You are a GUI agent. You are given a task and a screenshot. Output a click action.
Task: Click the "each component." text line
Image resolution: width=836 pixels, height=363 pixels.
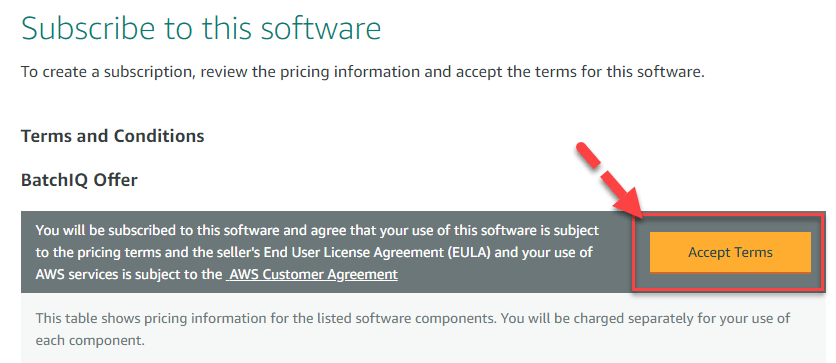(90, 340)
